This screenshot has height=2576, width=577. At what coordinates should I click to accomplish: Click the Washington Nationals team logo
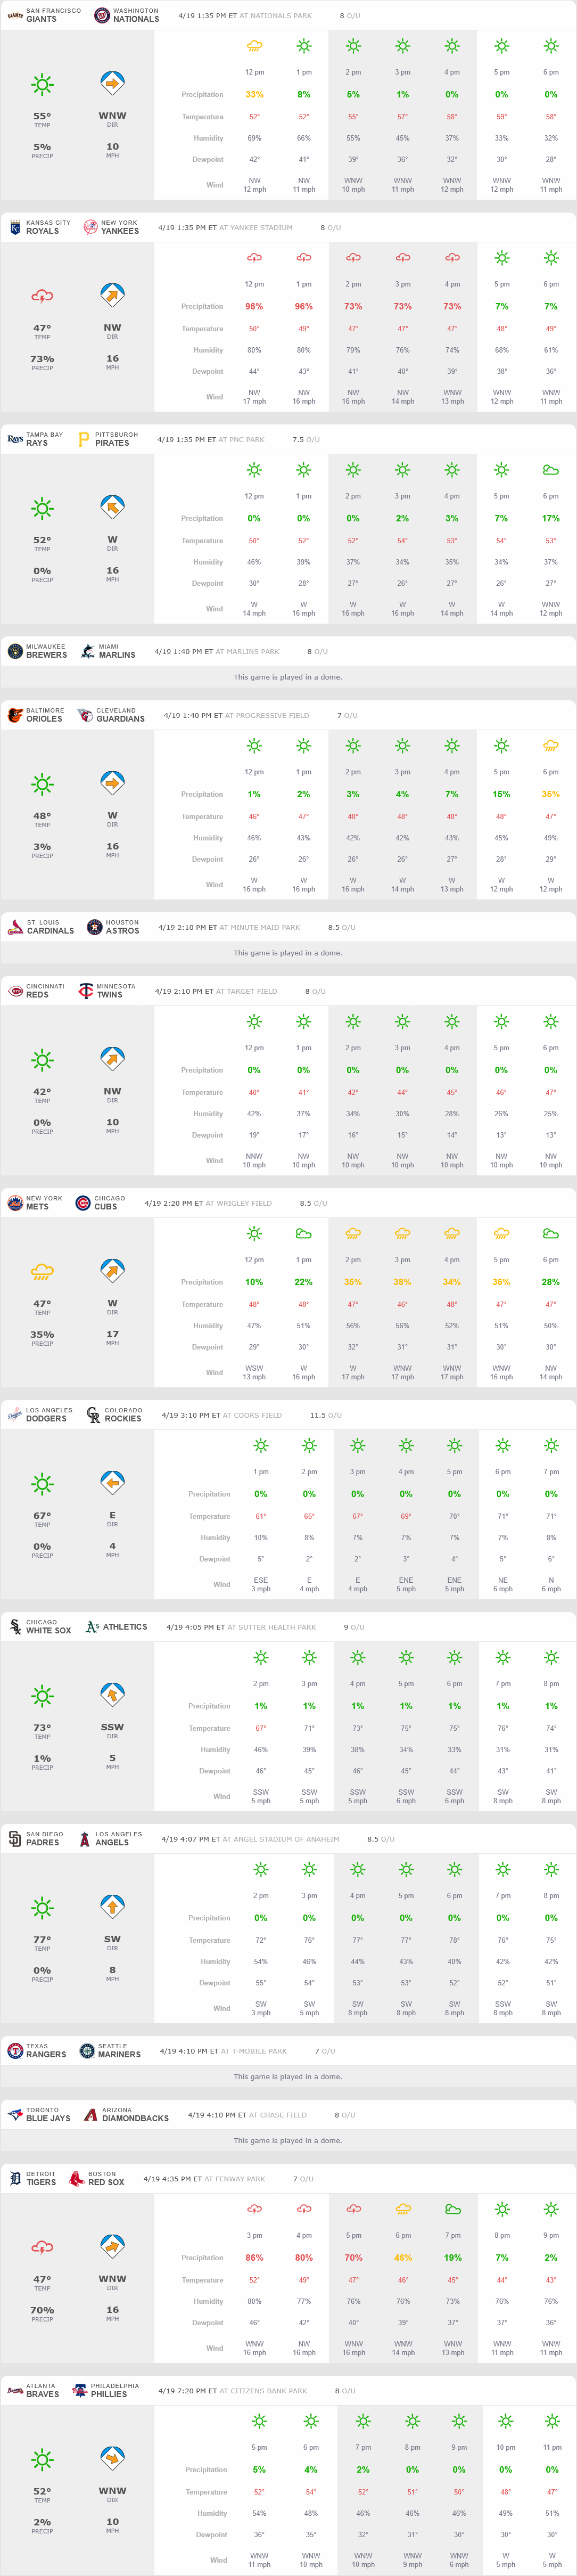click(101, 15)
